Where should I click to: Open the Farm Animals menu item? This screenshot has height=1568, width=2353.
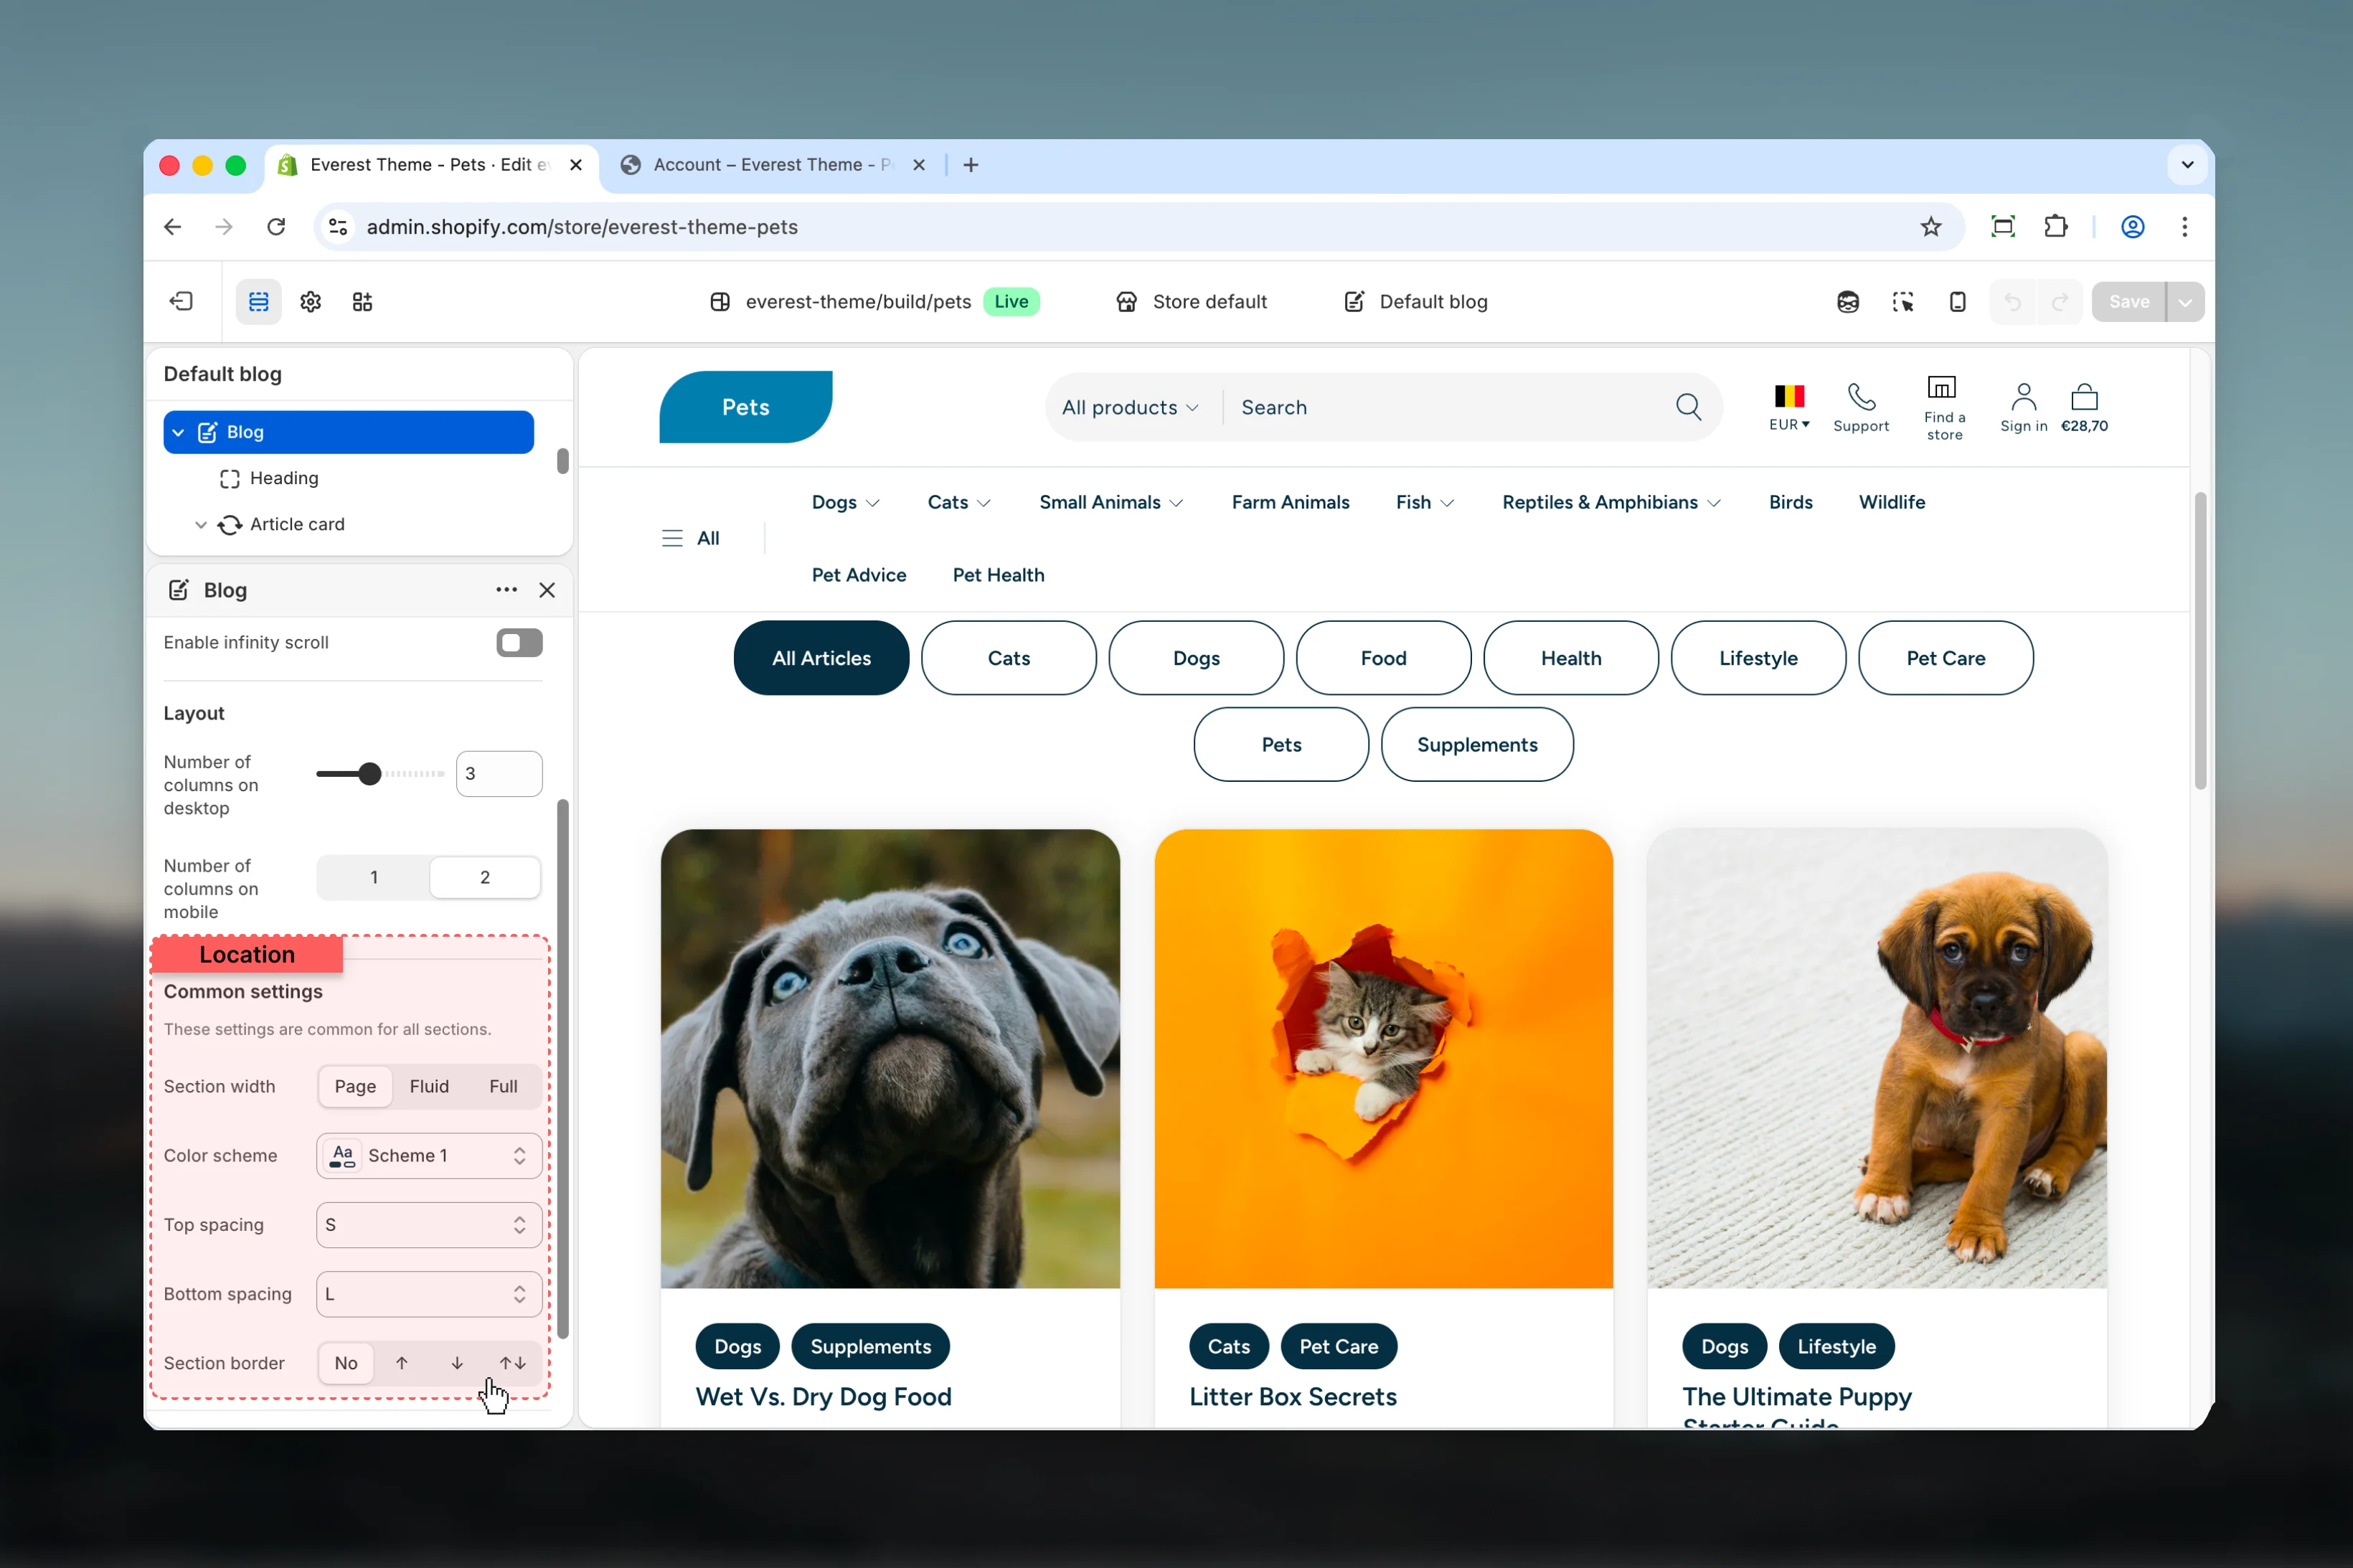(x=1290, y=503)
